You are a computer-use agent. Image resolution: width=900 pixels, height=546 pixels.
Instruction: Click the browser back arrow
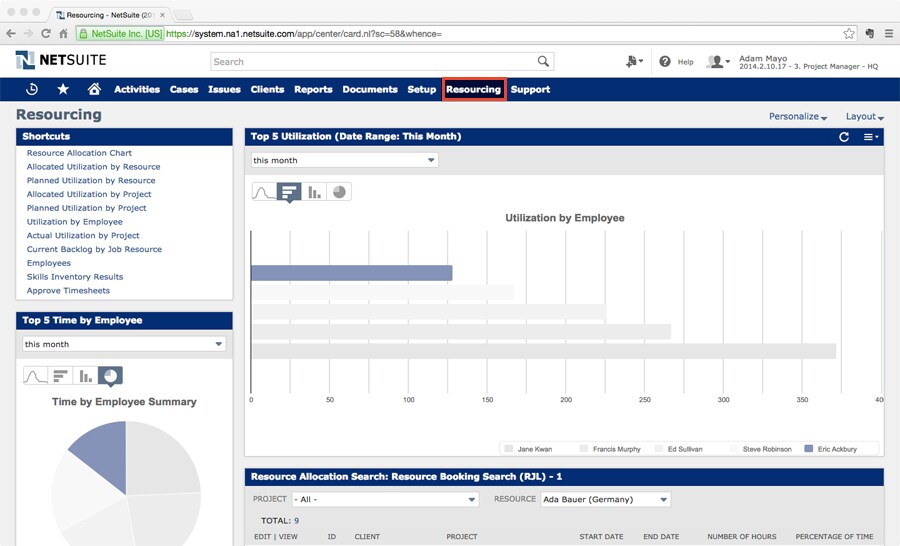(x=11, y=33)
